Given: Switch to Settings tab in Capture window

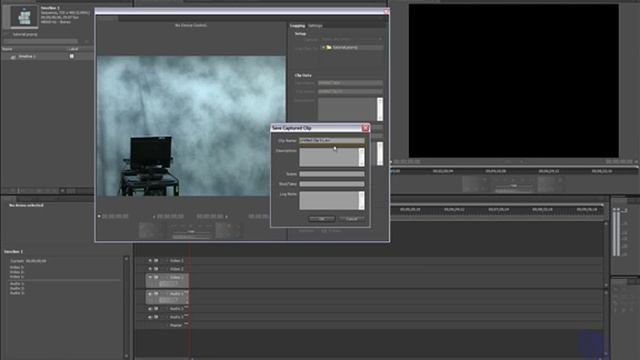Looking at the screenshot, I should coord(315,26).
